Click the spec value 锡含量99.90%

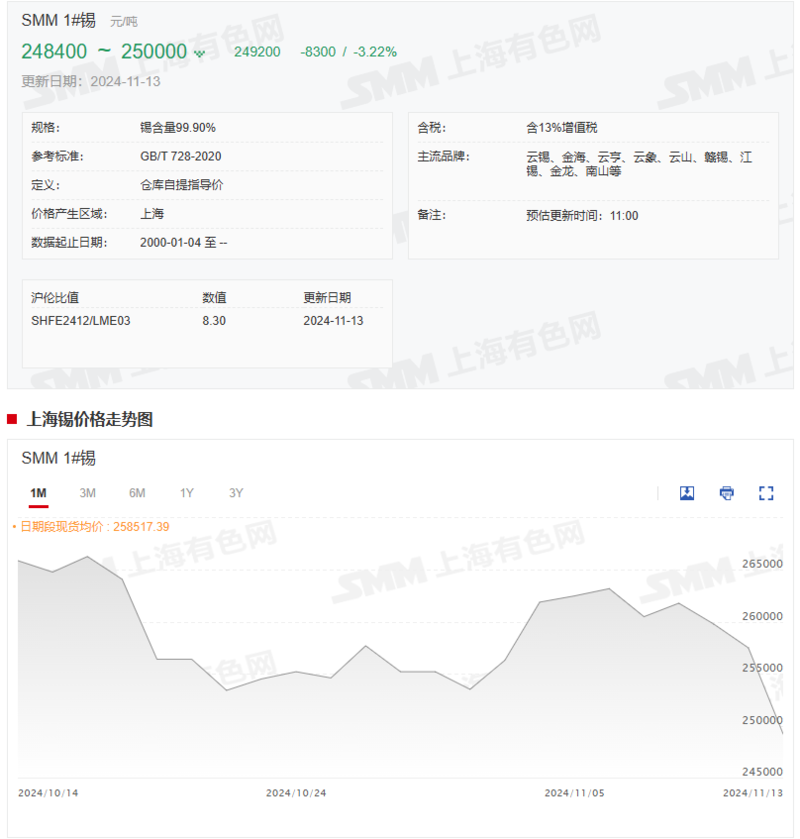coord(178,128)
